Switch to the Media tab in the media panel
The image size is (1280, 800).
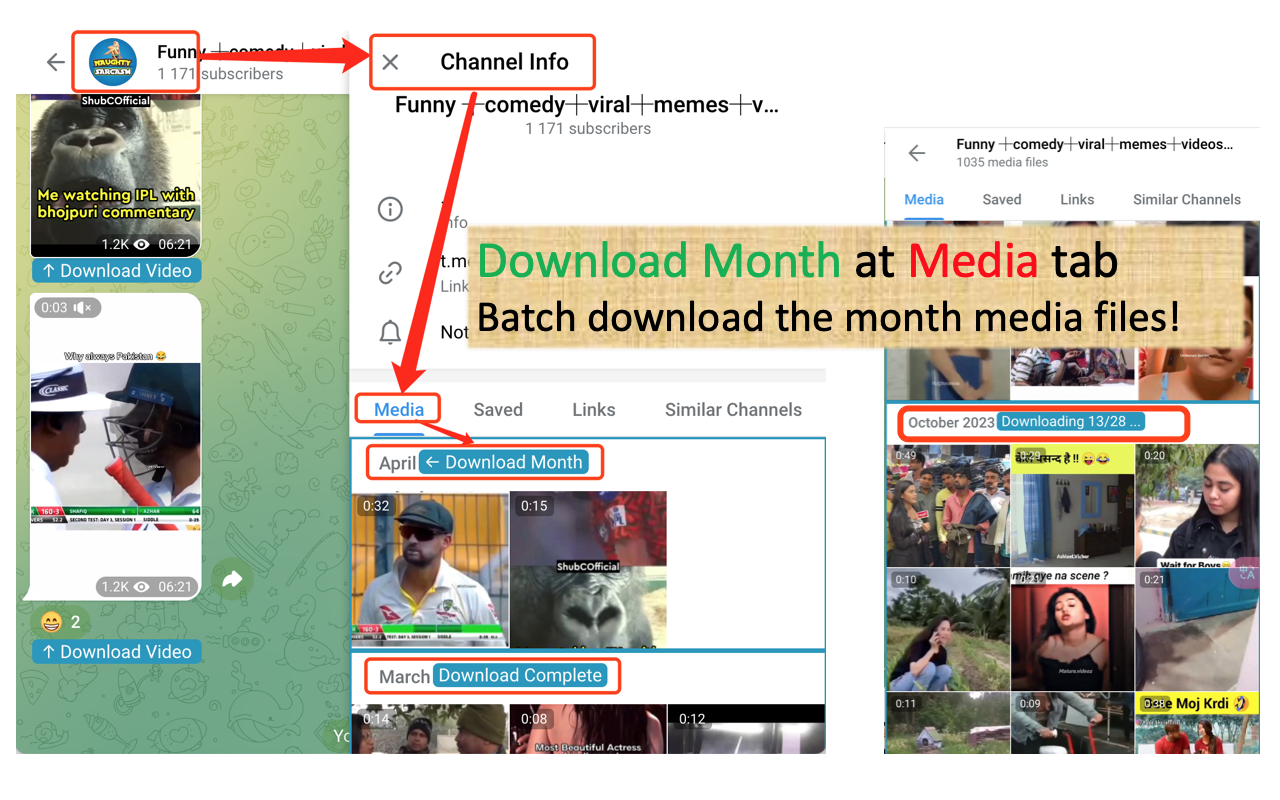tap(923, 199)
